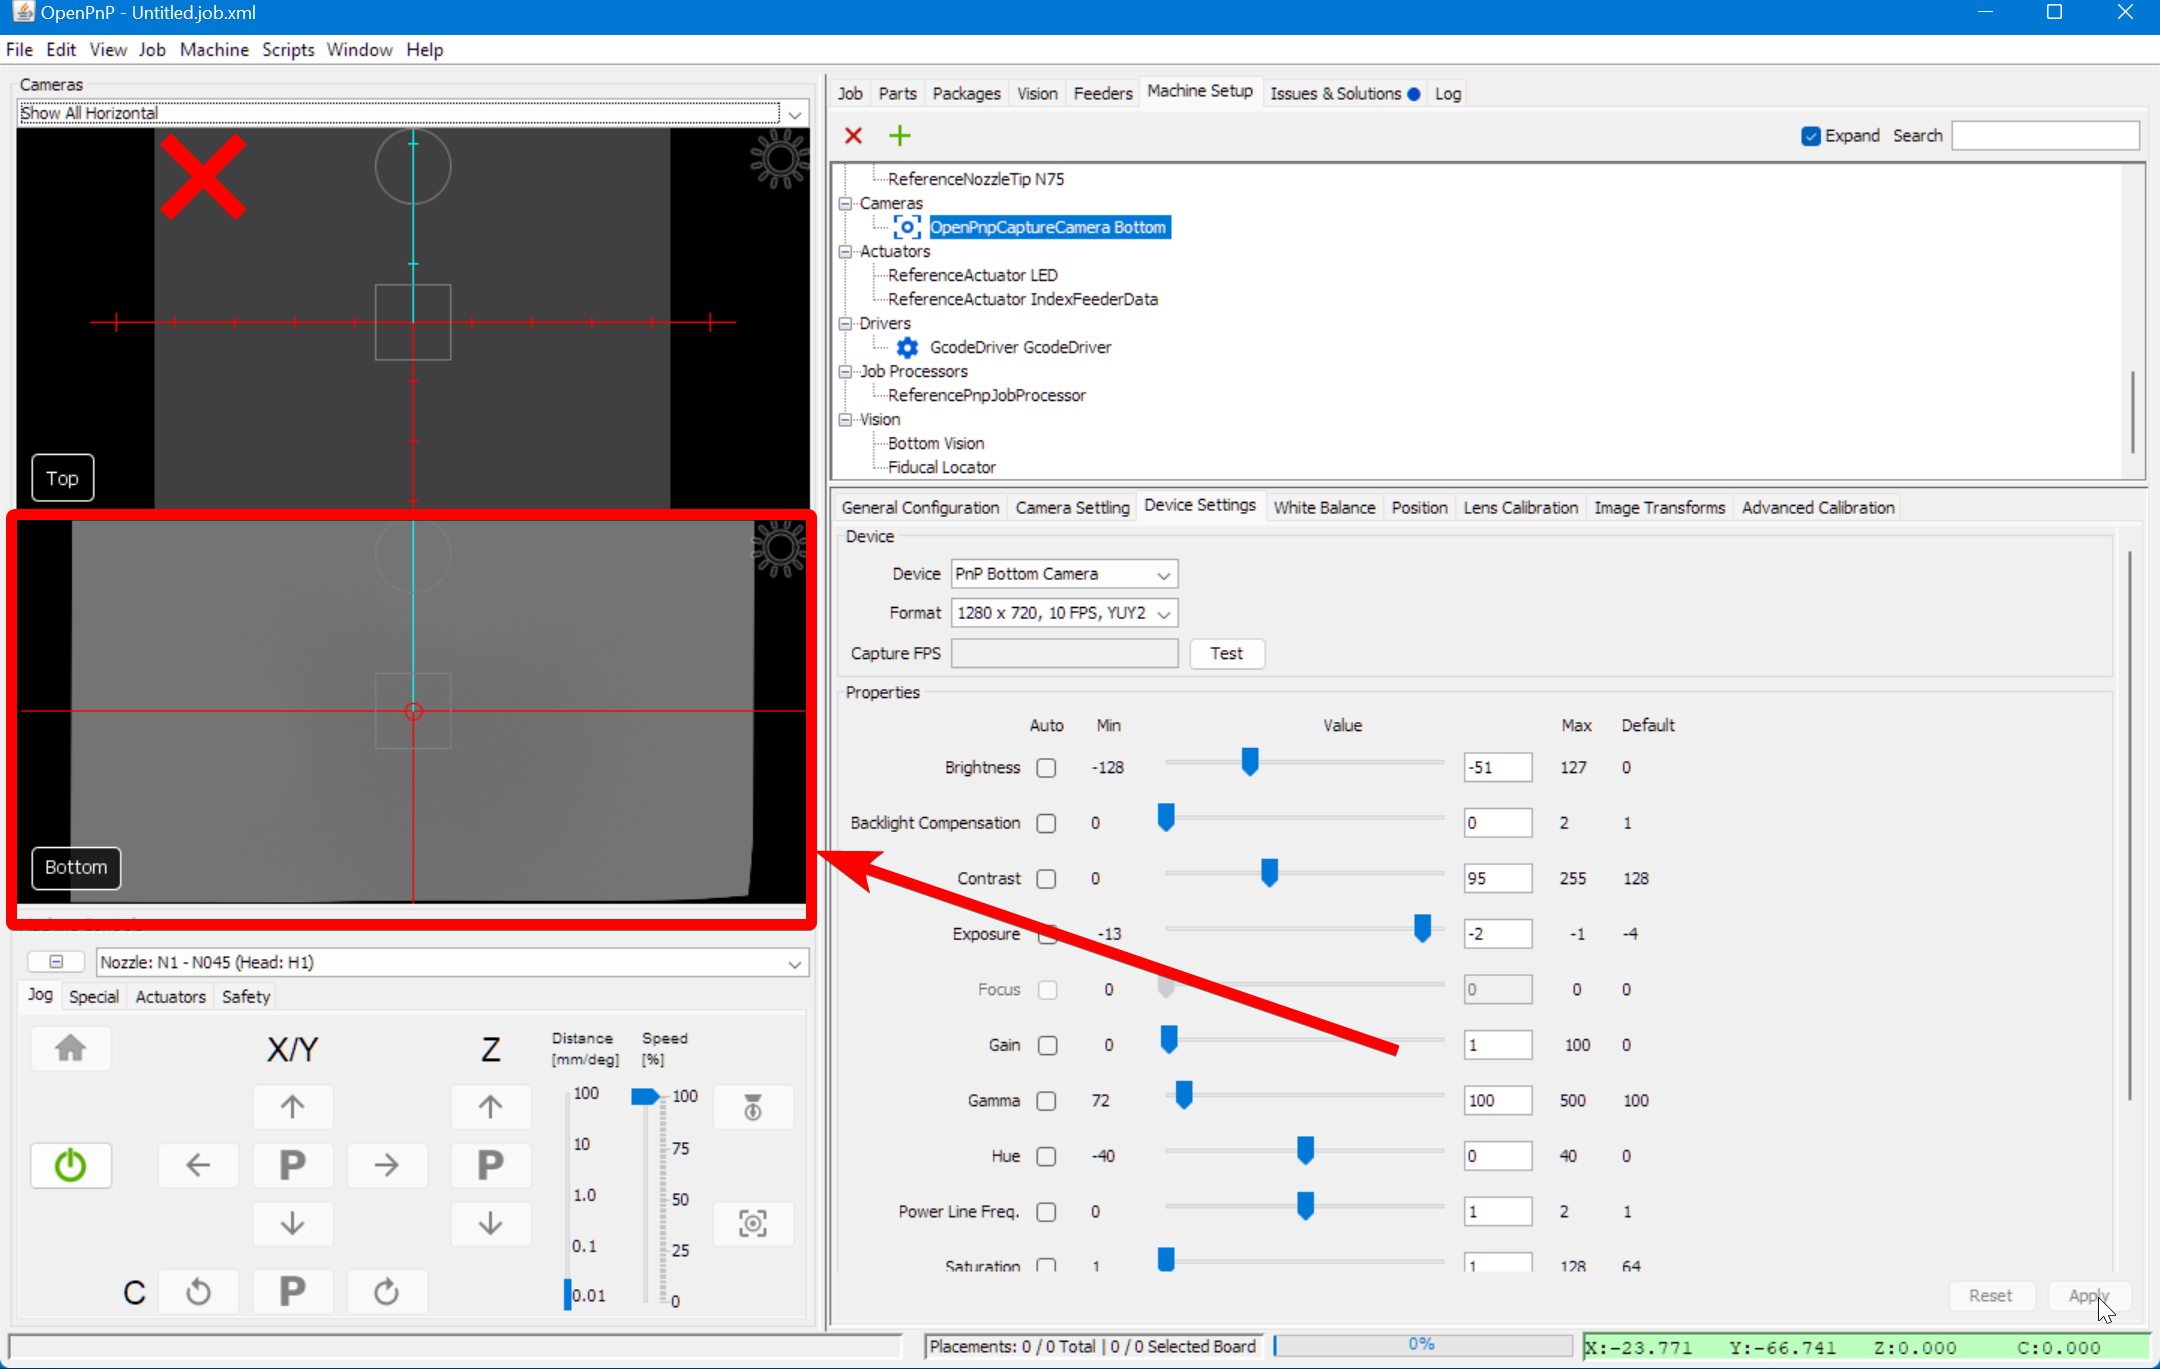
Task: Click the red X delete icon
Action: (853, 136)
